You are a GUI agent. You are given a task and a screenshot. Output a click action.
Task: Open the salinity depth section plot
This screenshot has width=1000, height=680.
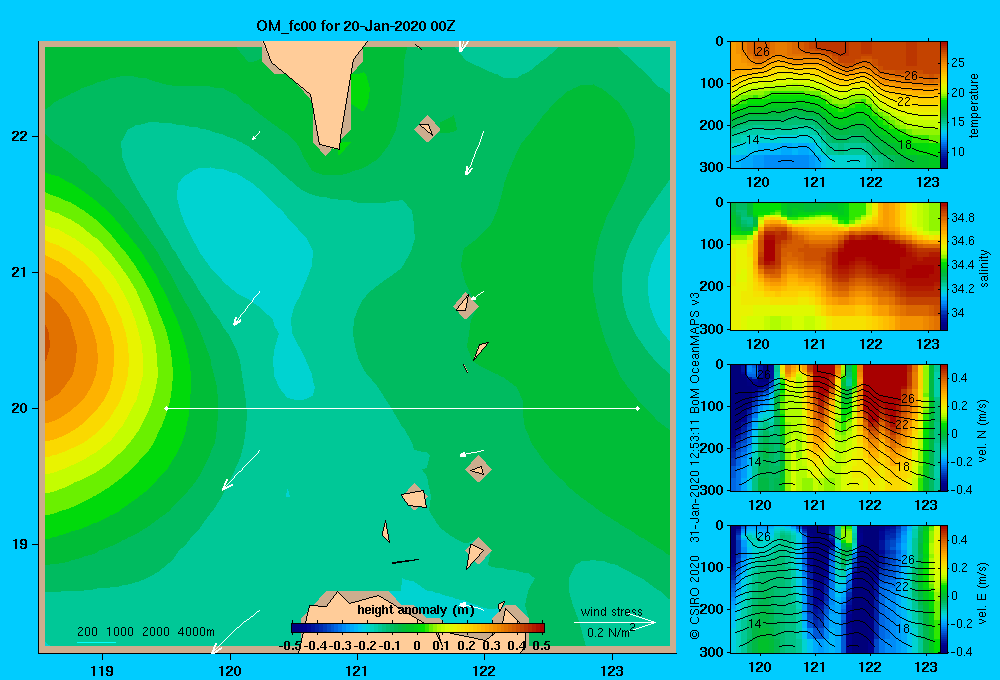[x=835, y=267]
